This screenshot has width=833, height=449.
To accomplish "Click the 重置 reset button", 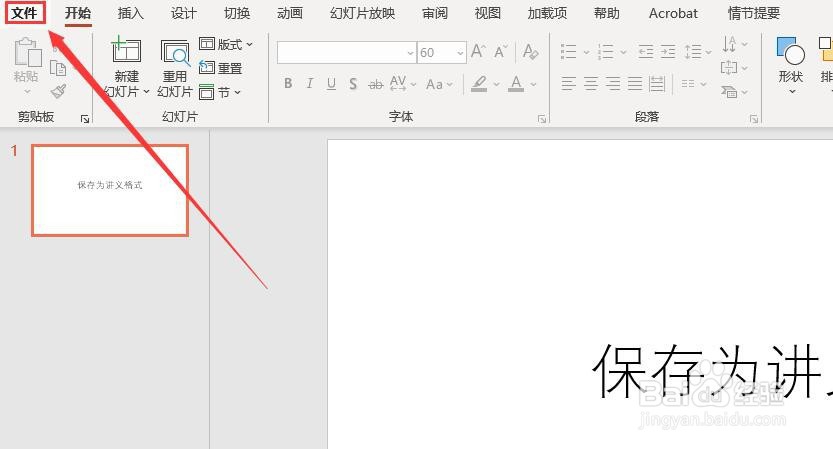I will [x=220, y=68].
